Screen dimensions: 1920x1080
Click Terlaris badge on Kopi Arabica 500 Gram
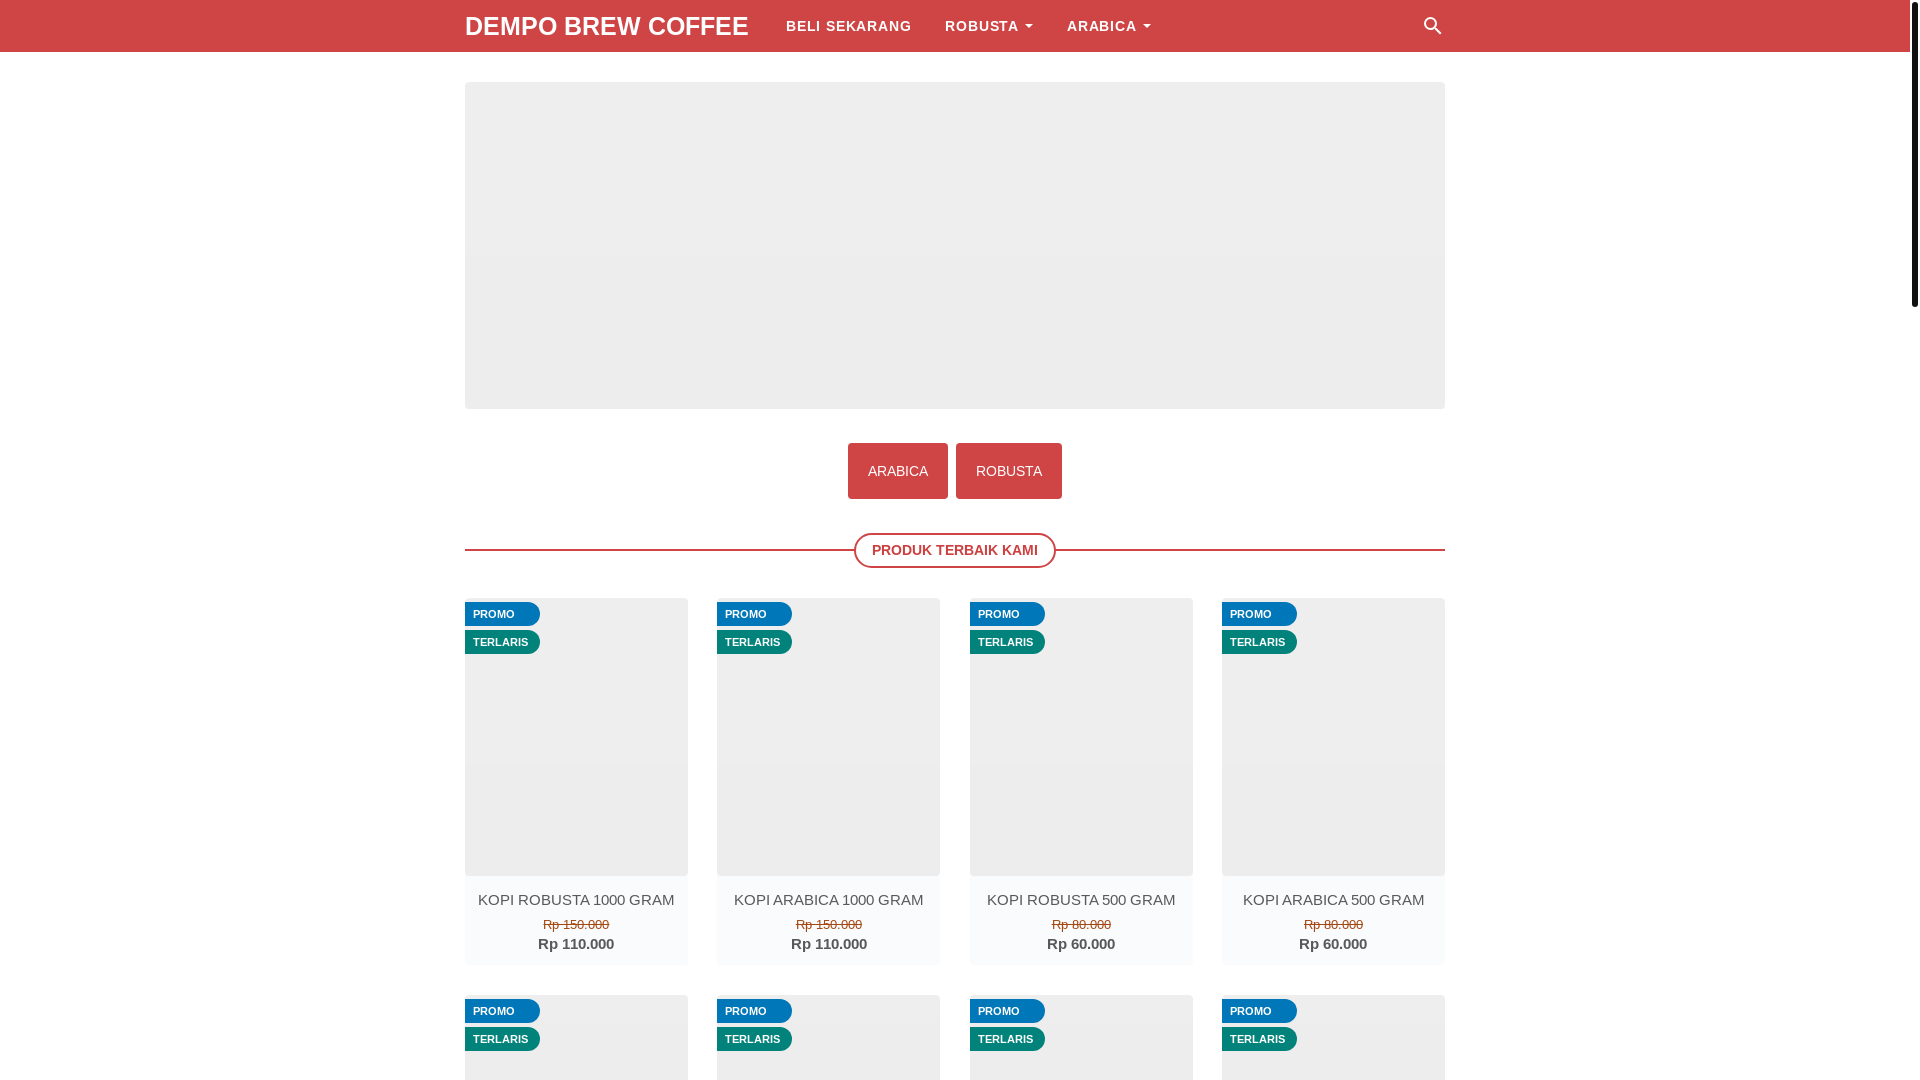point(1259,642)
